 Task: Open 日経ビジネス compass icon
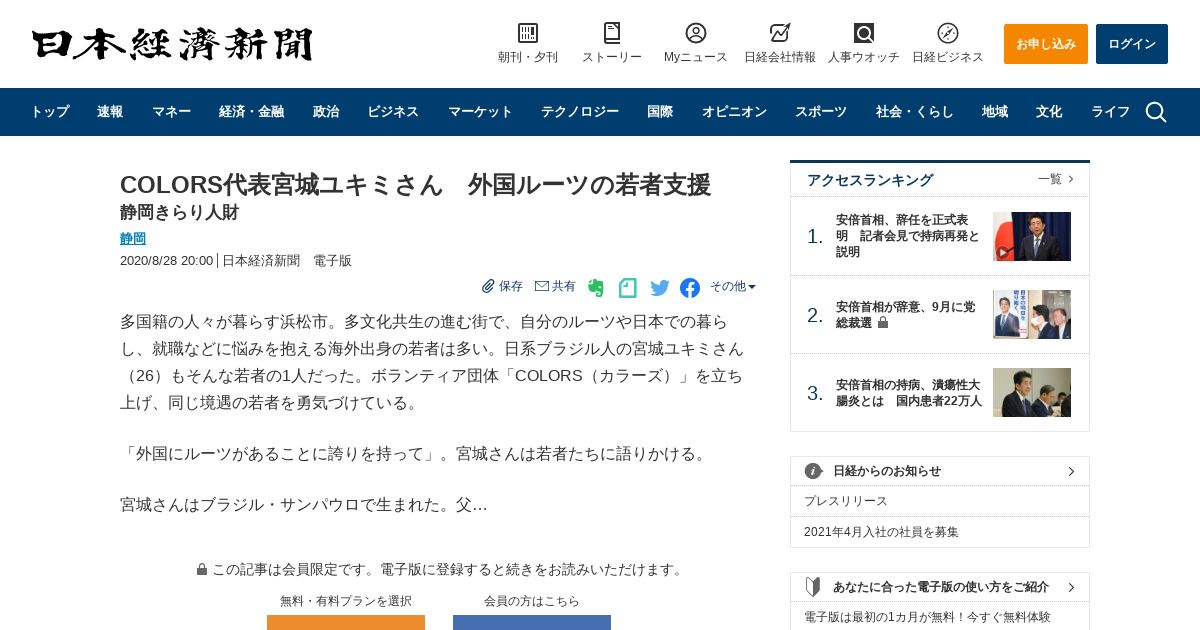point(948,33)
